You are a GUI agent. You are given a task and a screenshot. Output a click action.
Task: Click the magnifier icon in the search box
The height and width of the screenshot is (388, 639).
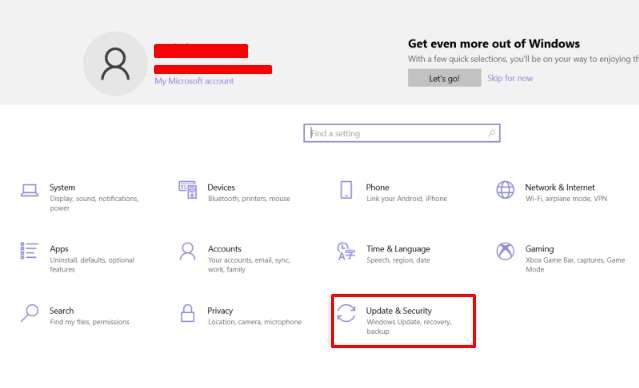[x=491, y=133]
